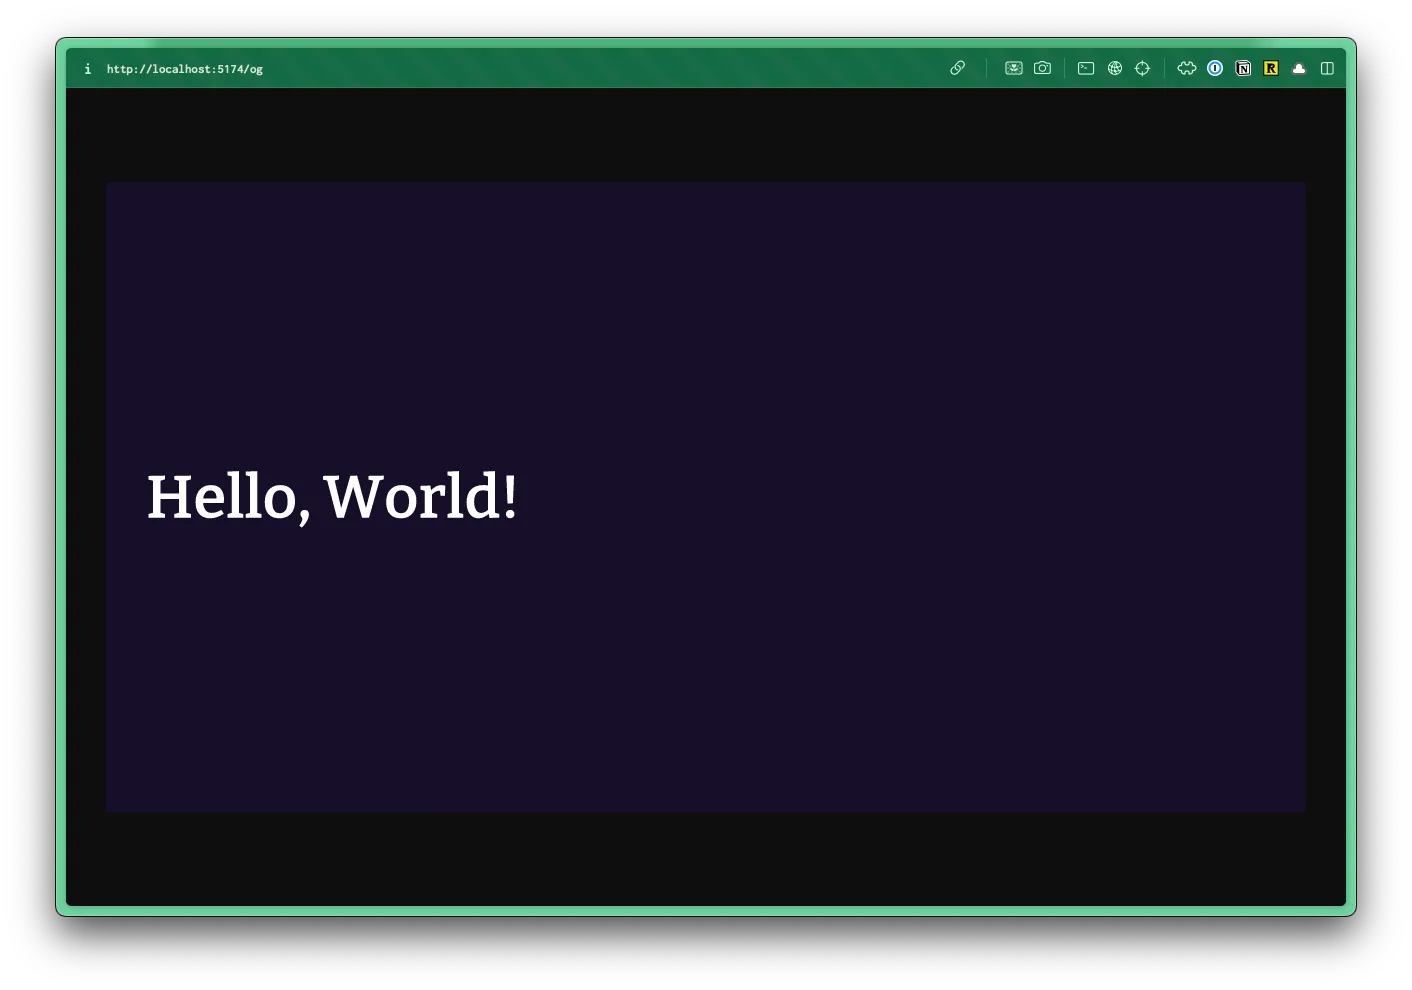Activate the crosshair element picker
This screenshot has width=1412, height=990.
tap(1142, 68)
